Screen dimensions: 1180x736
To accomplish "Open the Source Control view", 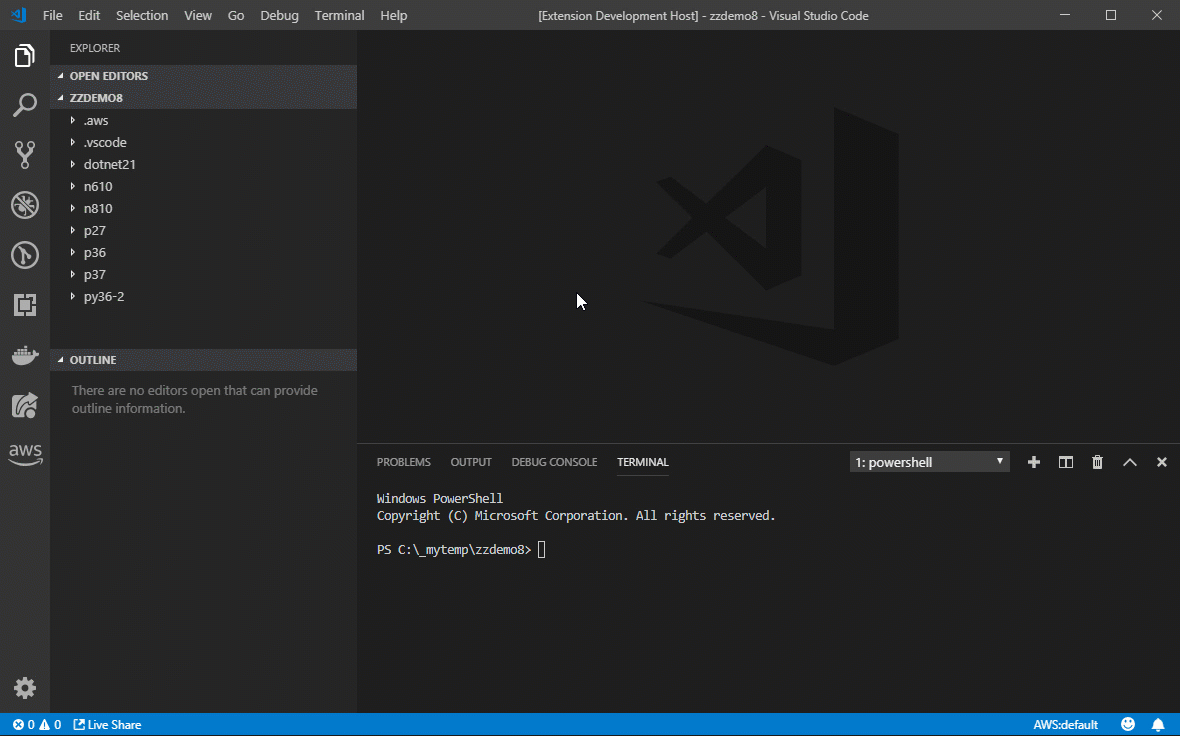I will coord(25,155).
